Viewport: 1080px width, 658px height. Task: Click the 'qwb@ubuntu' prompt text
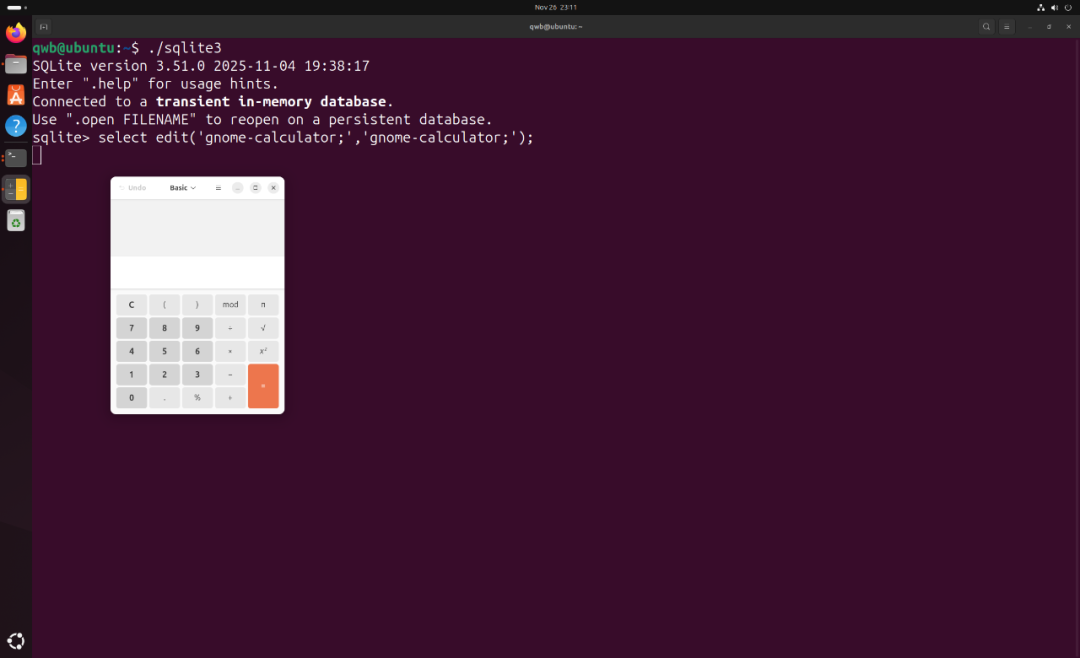[73, 48]
